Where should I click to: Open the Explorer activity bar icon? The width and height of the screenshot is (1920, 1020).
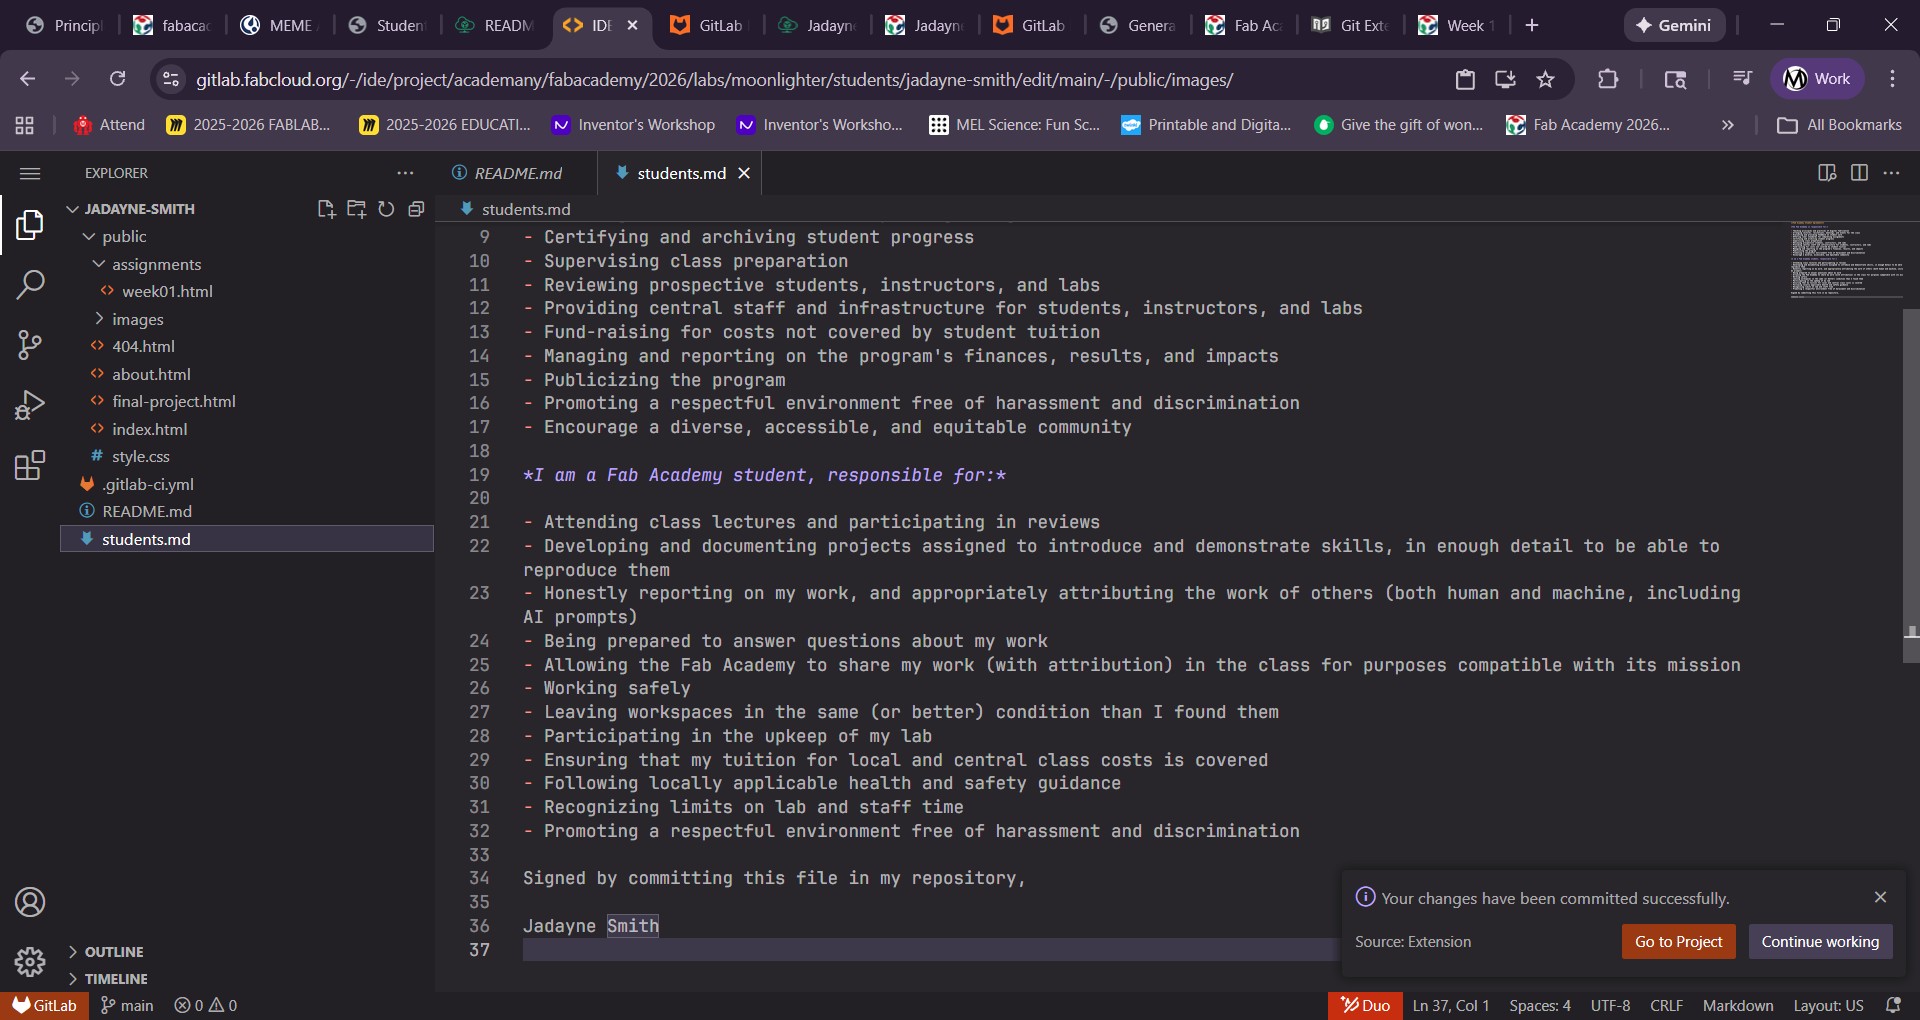click(x=30, y=225)
